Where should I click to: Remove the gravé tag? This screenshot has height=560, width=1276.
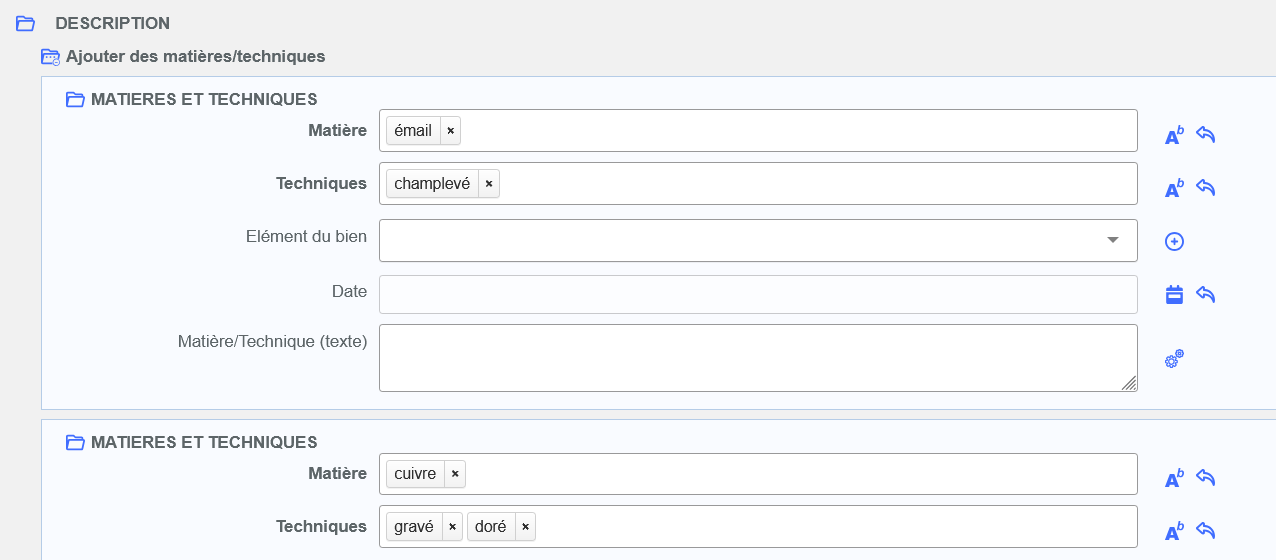(x=452, y=527)
